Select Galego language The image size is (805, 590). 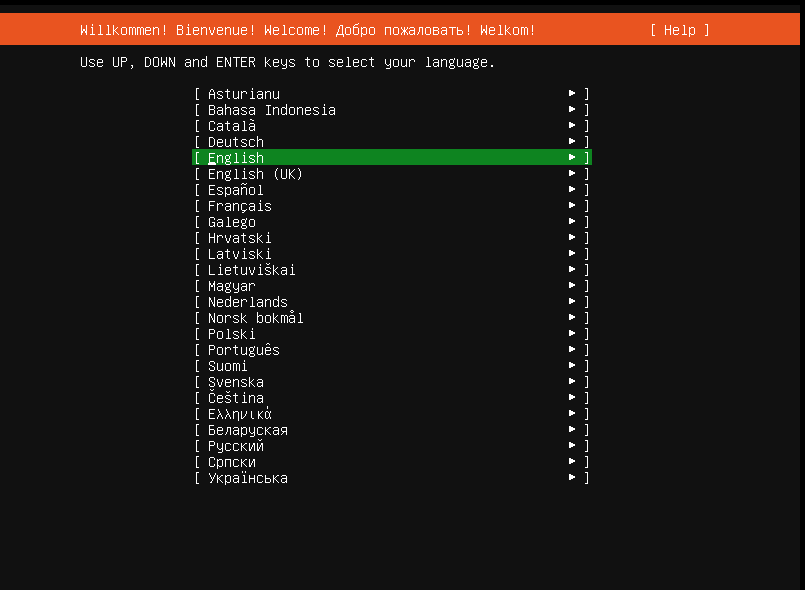click(392, 222)
